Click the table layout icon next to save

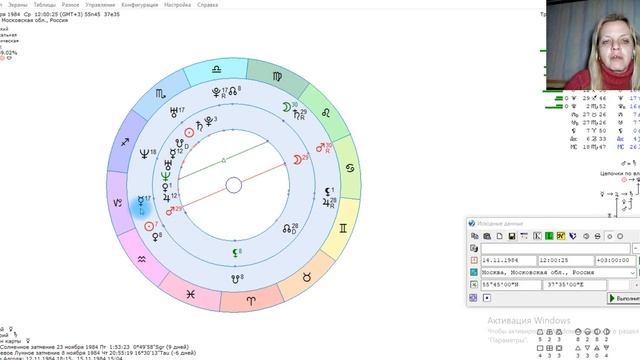[x=524, y=236]
